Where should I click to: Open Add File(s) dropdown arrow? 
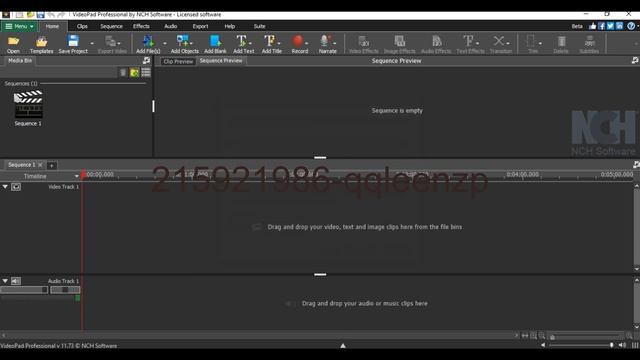(165, 43)
